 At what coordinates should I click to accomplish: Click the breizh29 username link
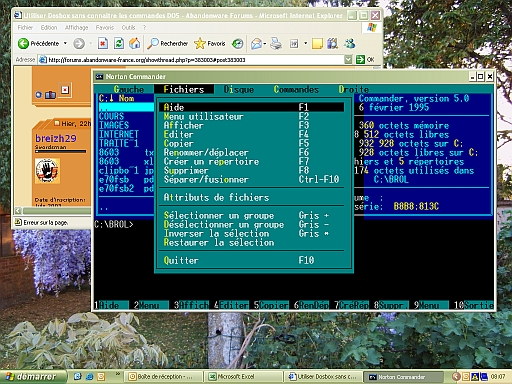click(x=56, y=138)
